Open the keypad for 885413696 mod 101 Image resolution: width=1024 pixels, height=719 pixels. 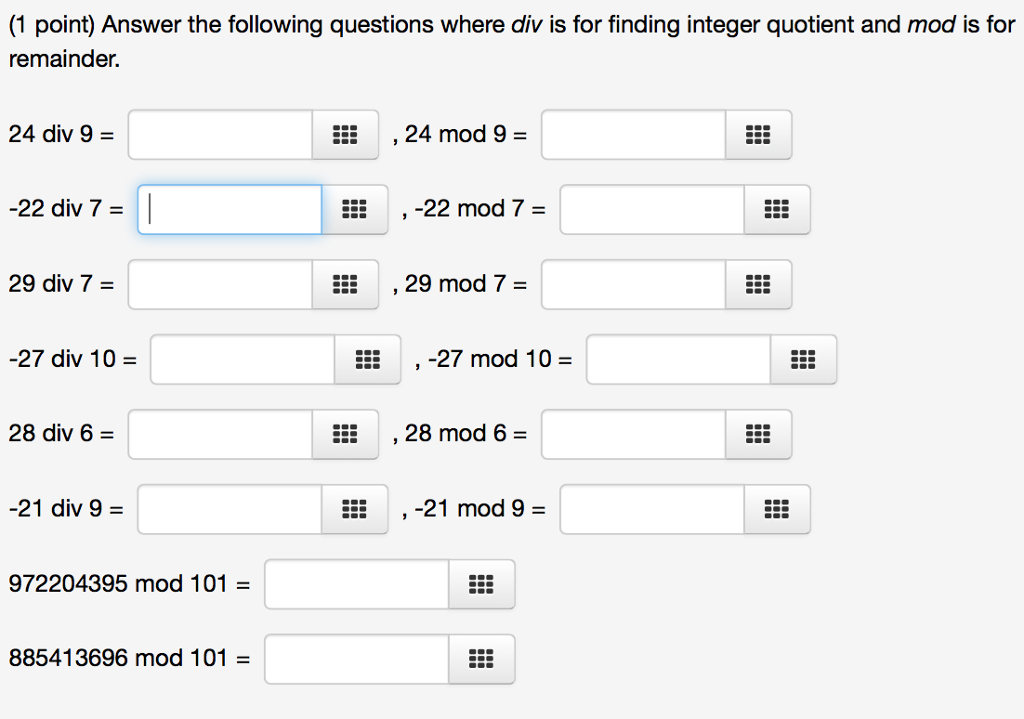point(480,659)
